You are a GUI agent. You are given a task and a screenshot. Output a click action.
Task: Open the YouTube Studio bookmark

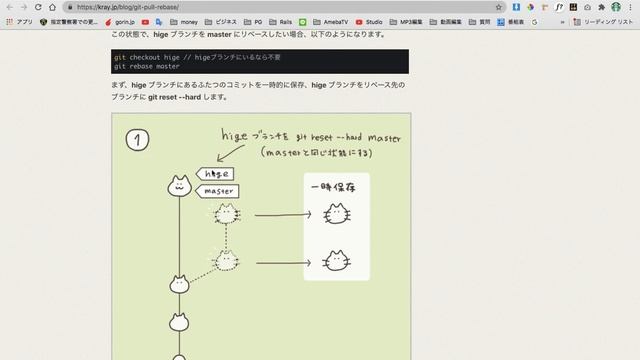(369, 22)
